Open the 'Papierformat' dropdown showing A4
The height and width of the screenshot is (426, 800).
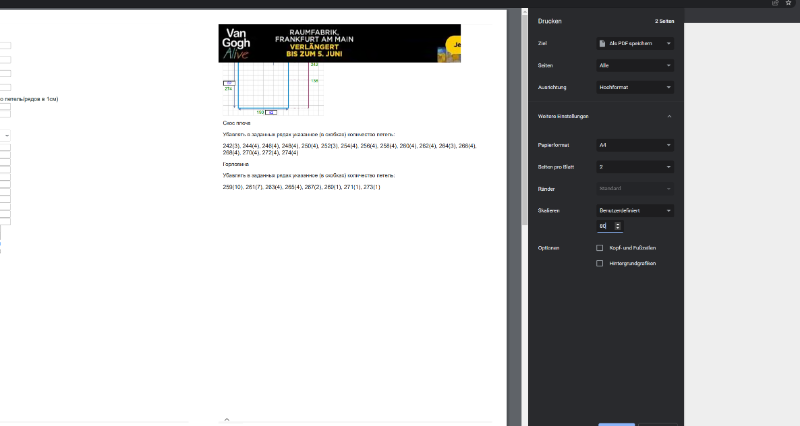tap(634, 145)
